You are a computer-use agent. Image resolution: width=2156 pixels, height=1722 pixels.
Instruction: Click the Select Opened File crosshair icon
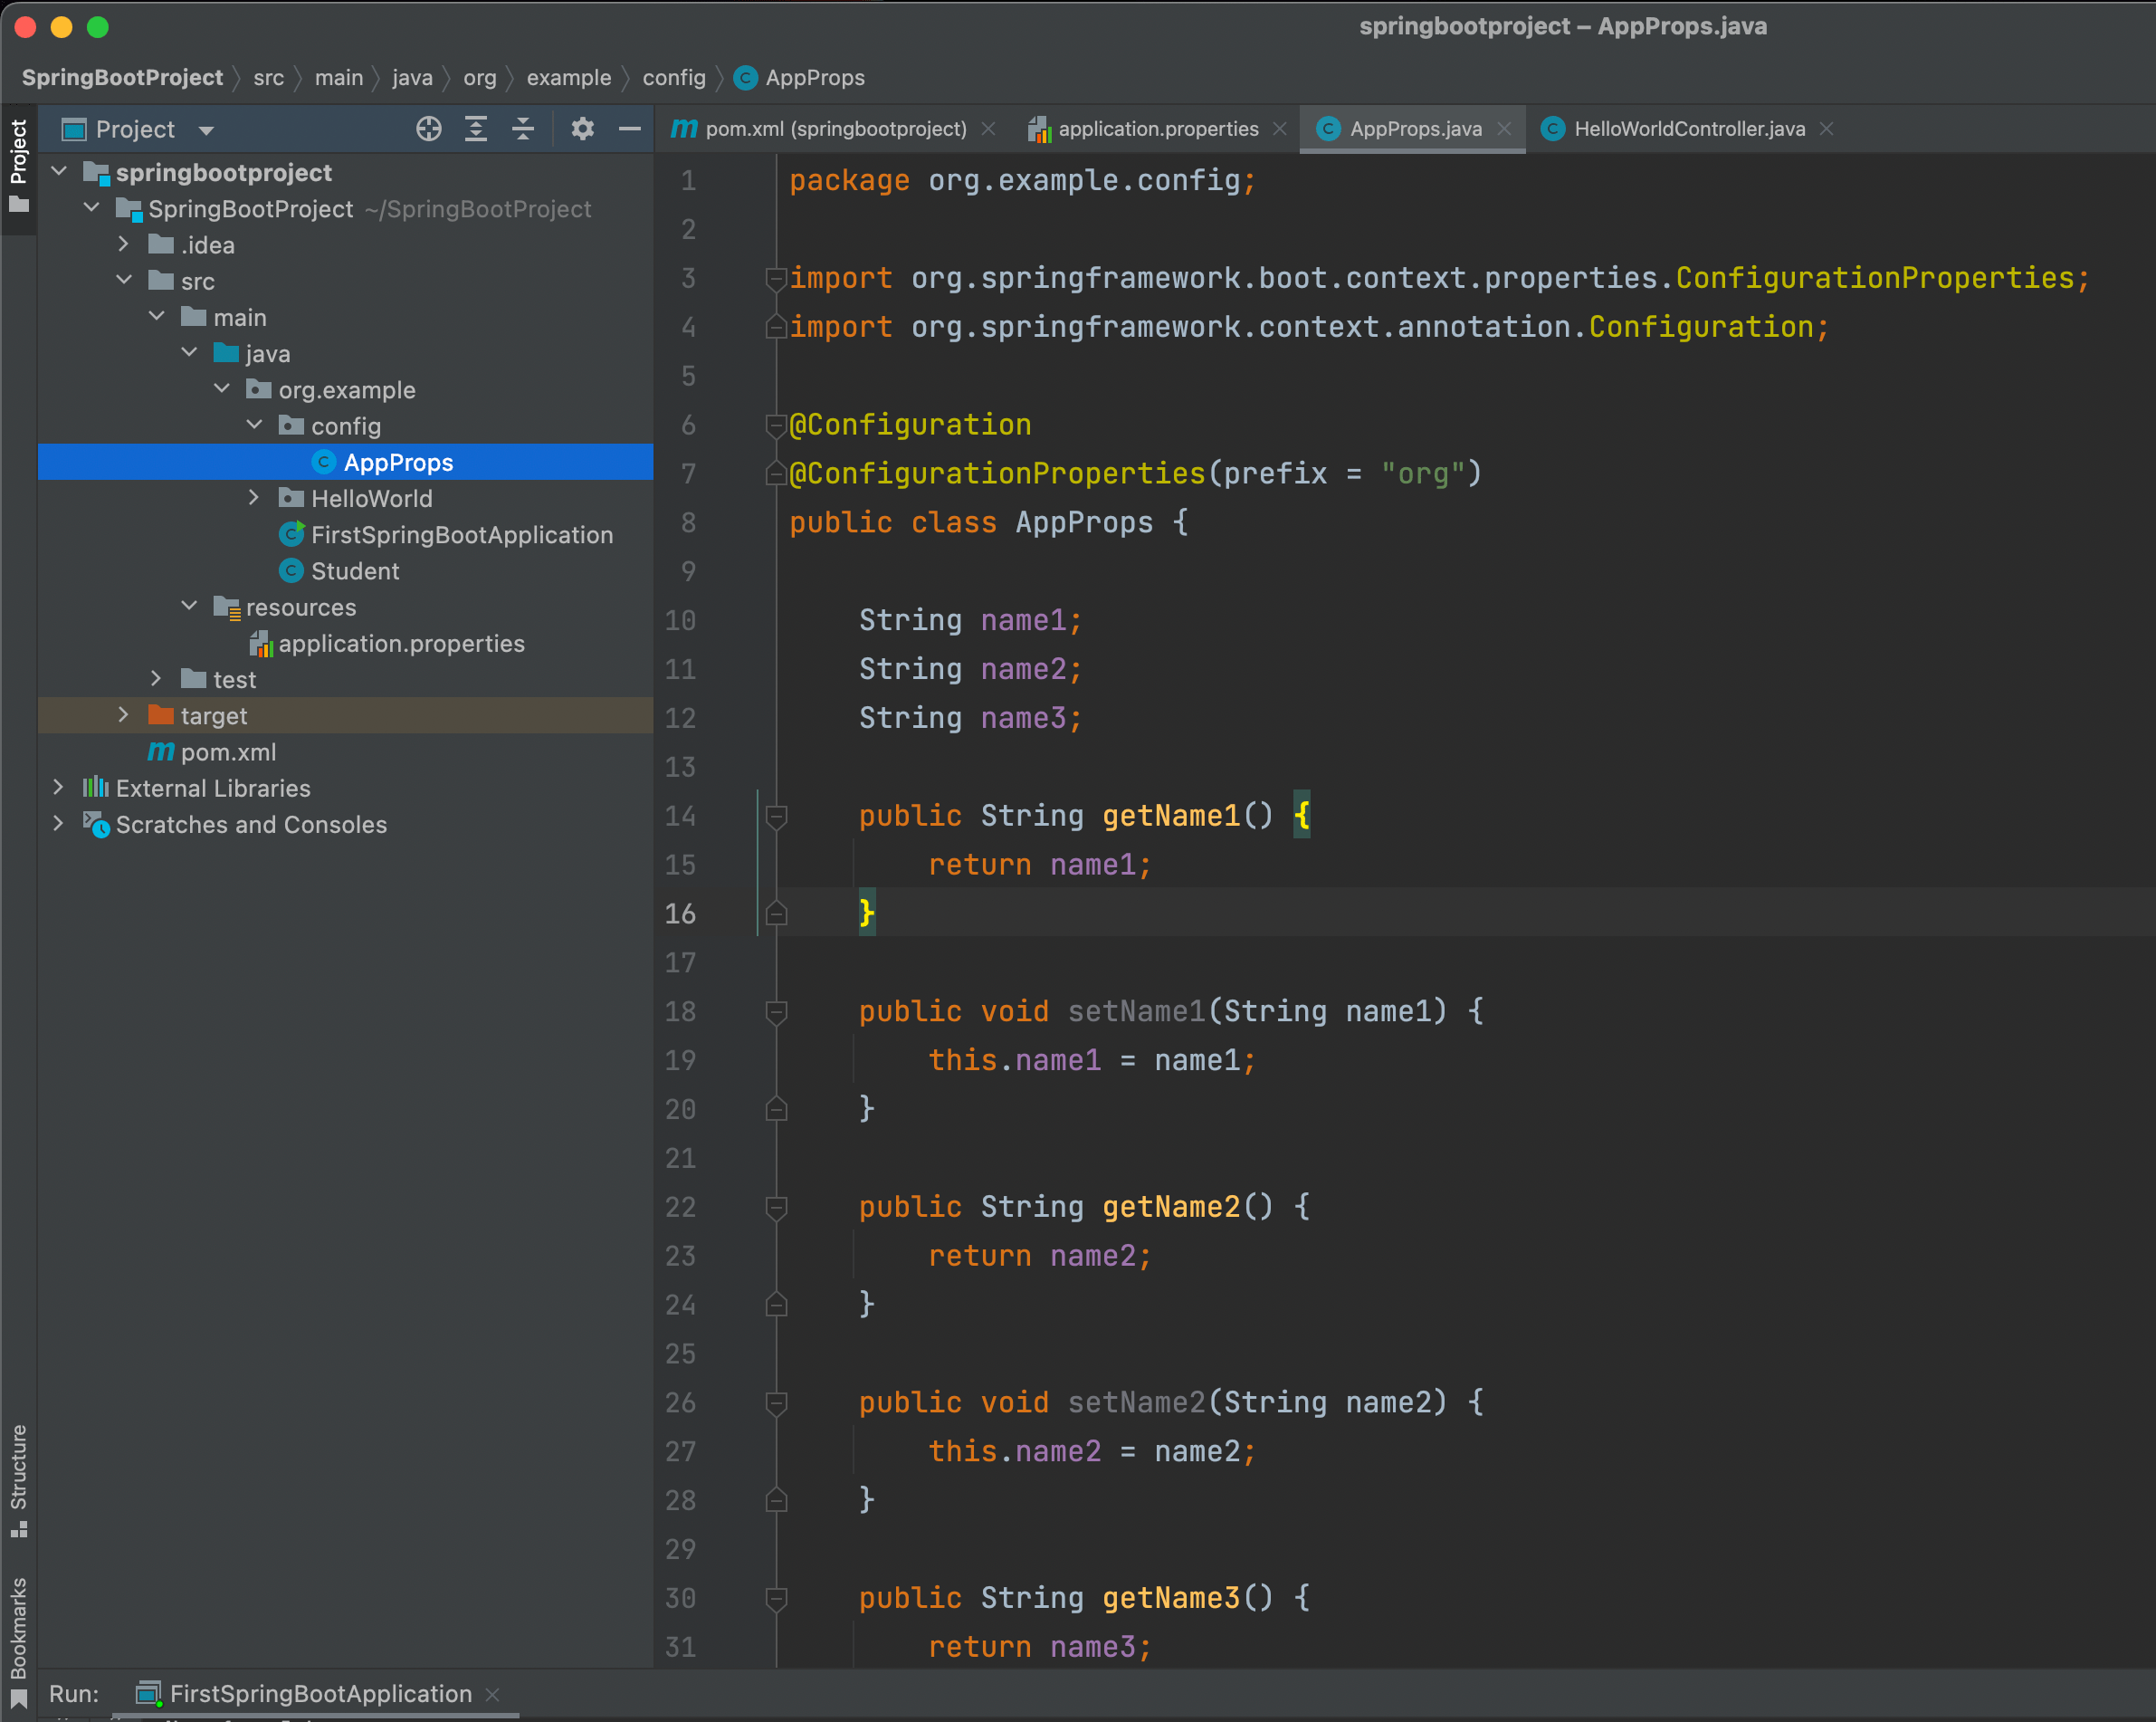point(428,128)
